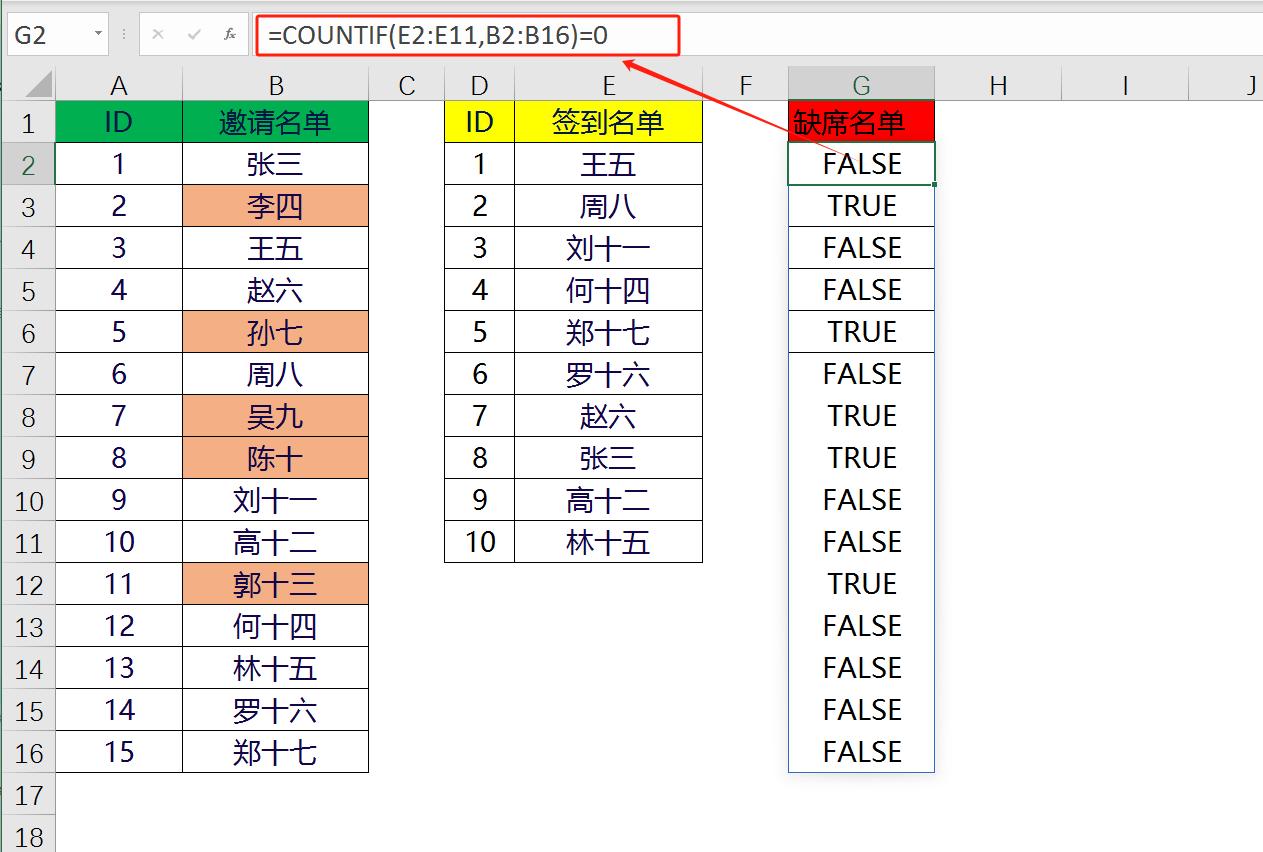Select cell 赵六 in column E
The height and width of the screenshot is (852, 1263).
[x=608, y=416]
